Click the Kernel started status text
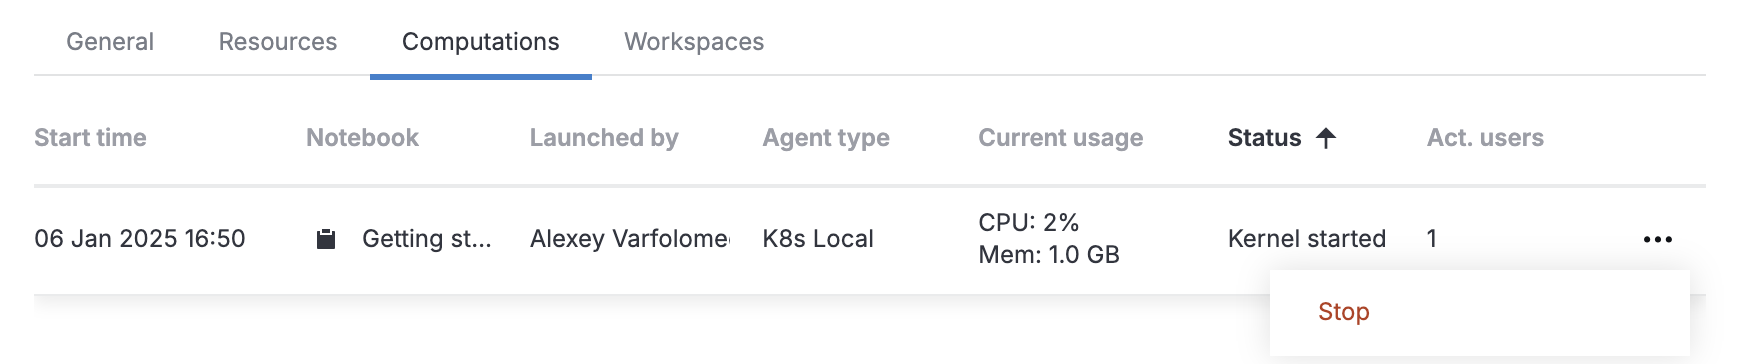The image size is (1738, 364). pos(1307,239)
